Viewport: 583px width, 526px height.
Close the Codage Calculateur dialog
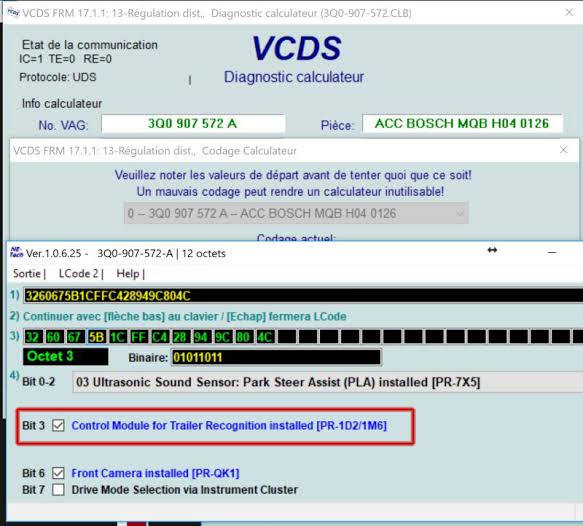[x=564, y=150]
